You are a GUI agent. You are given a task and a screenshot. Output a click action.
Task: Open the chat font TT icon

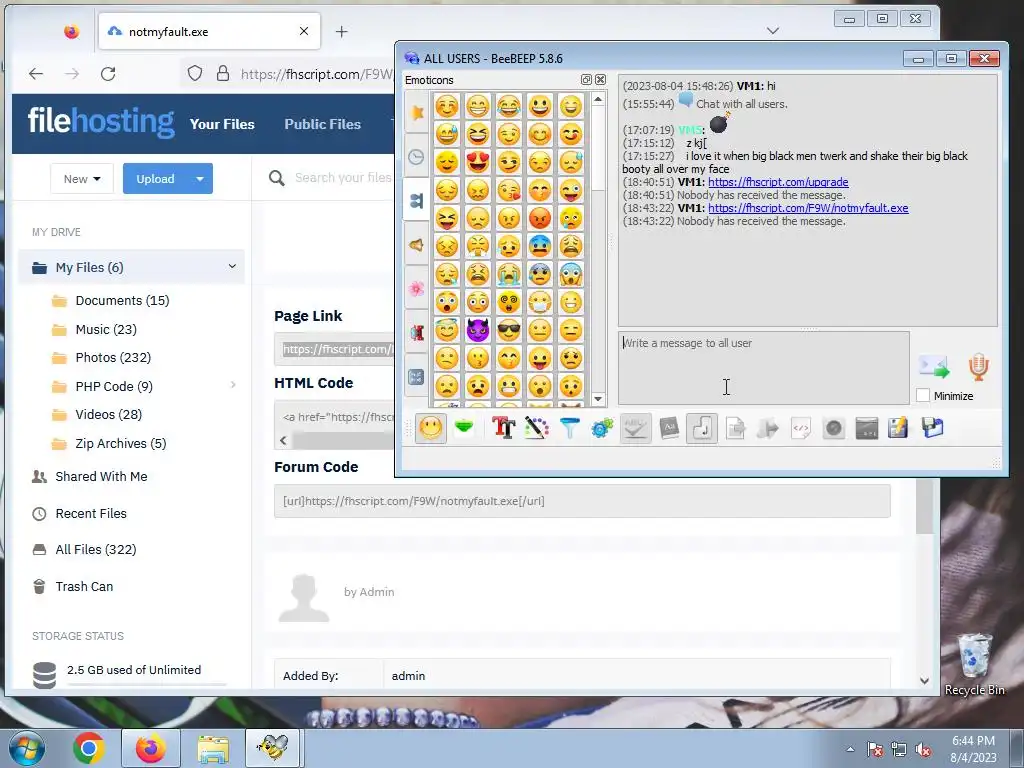tap(504, 428)
